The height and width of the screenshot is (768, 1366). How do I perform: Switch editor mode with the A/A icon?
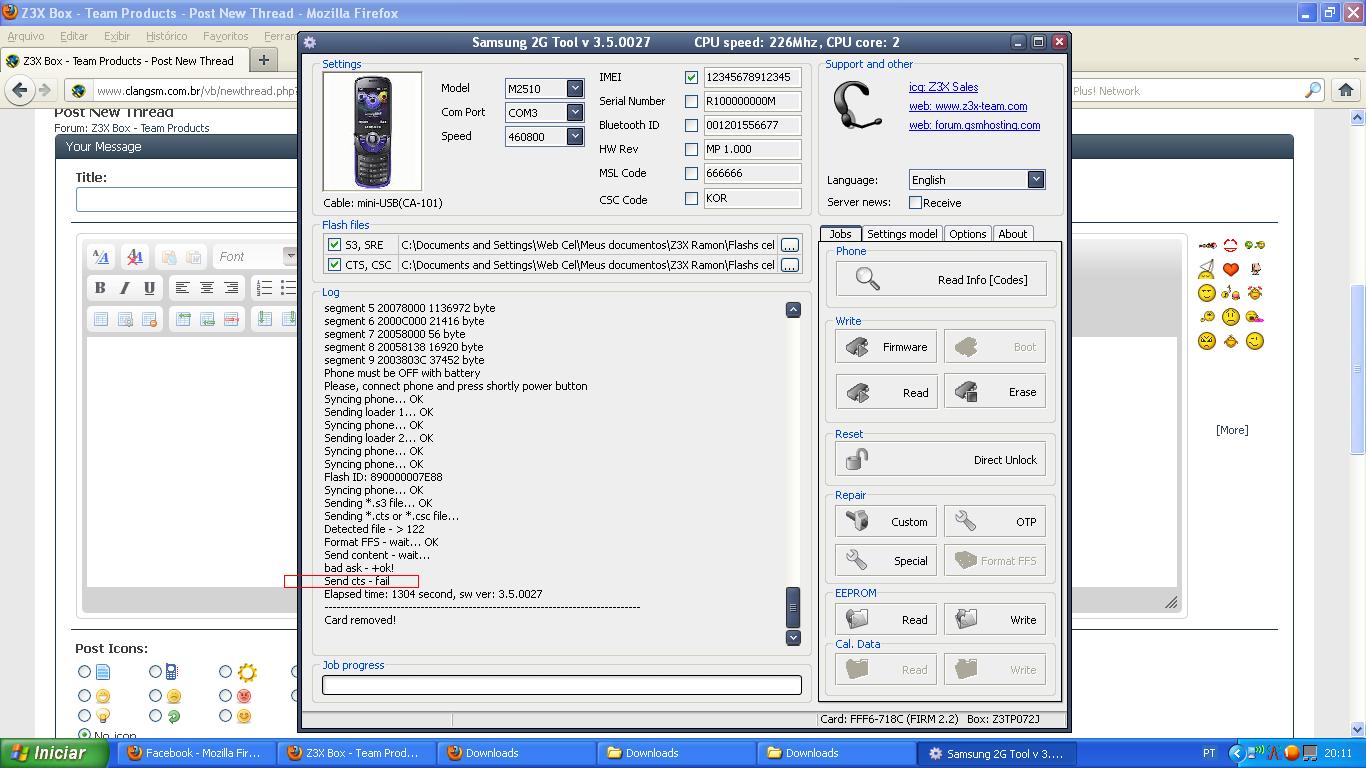point(100,257)
